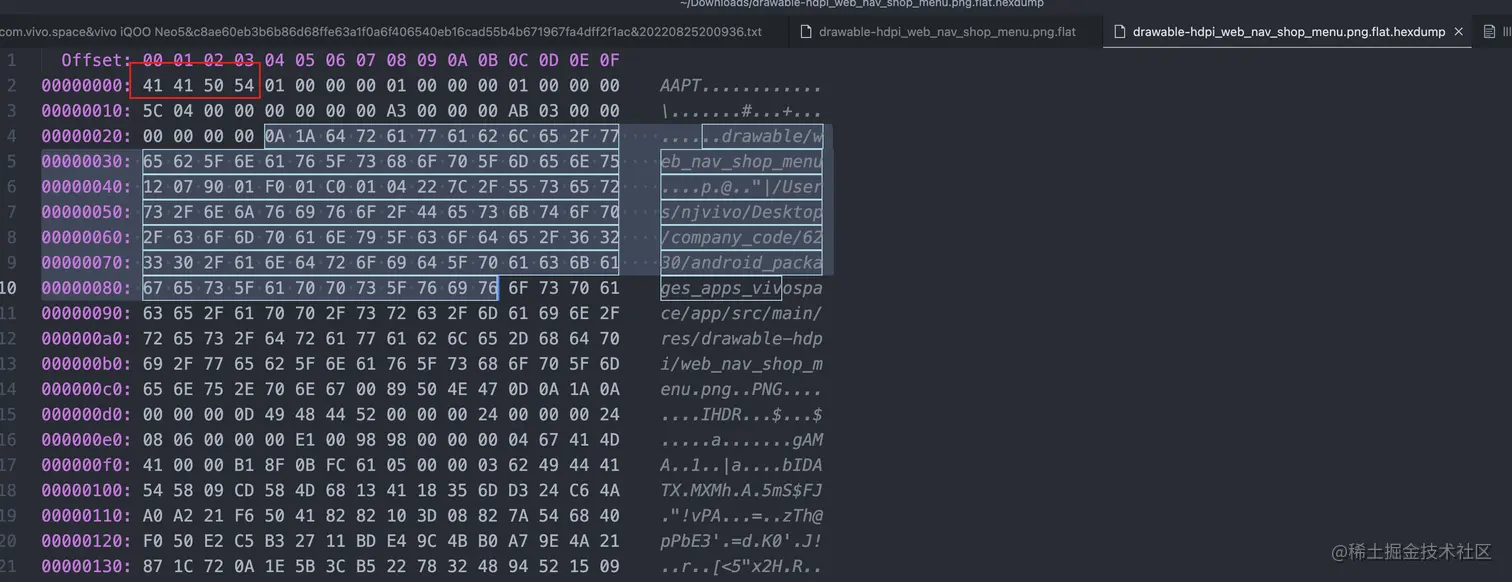Click offset label '00000040:'
This screenshot has width=1512, height=582.
coord(86,187)
